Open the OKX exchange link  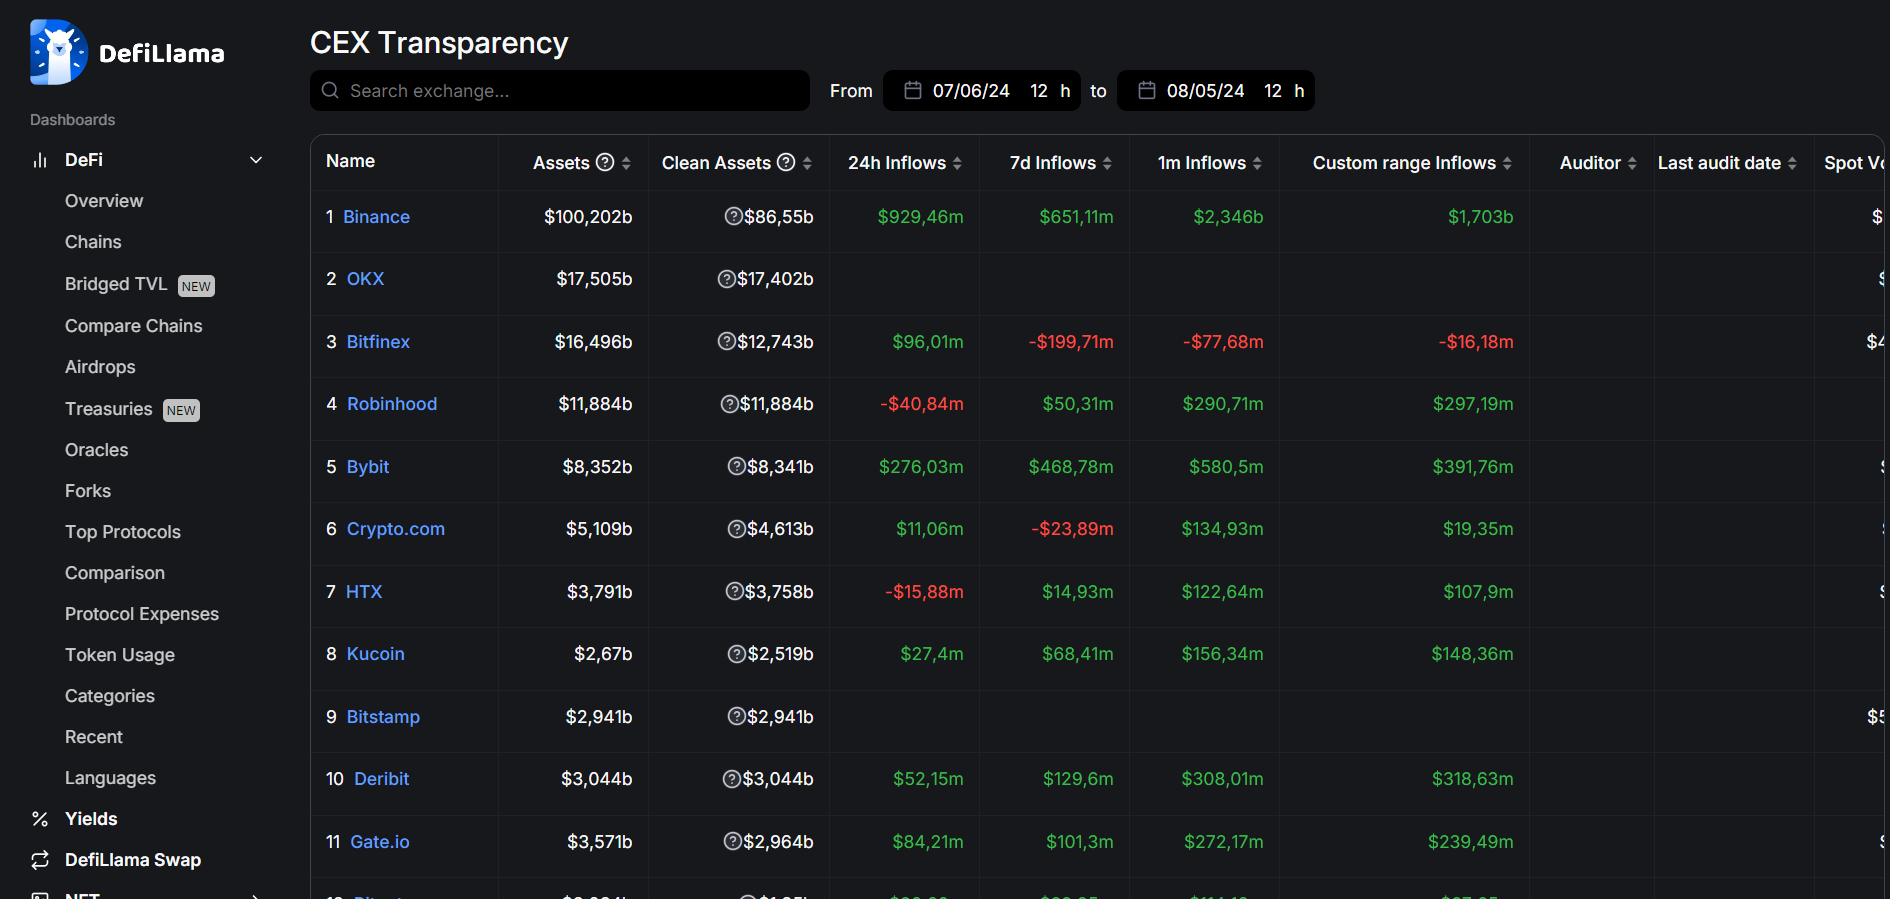365,279
